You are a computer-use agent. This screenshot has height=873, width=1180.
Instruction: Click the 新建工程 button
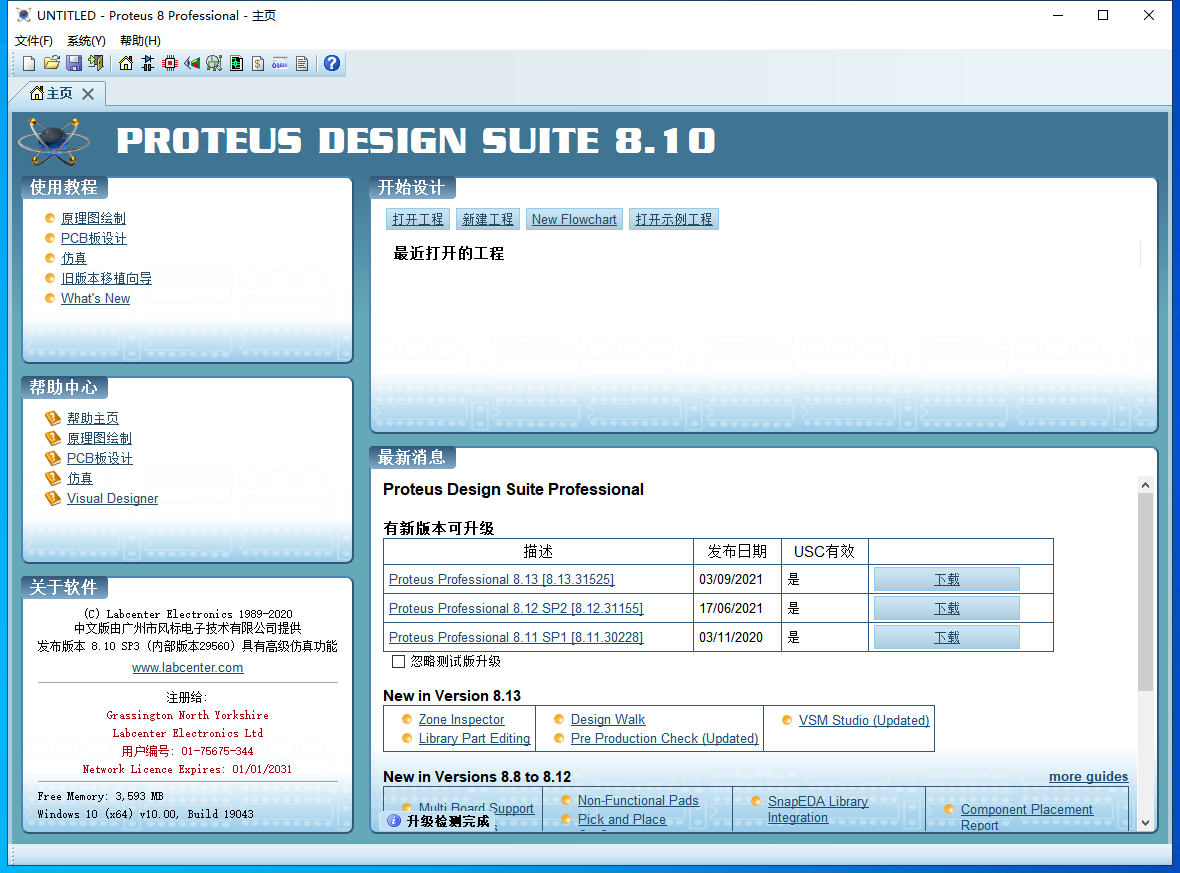point(487,220)
